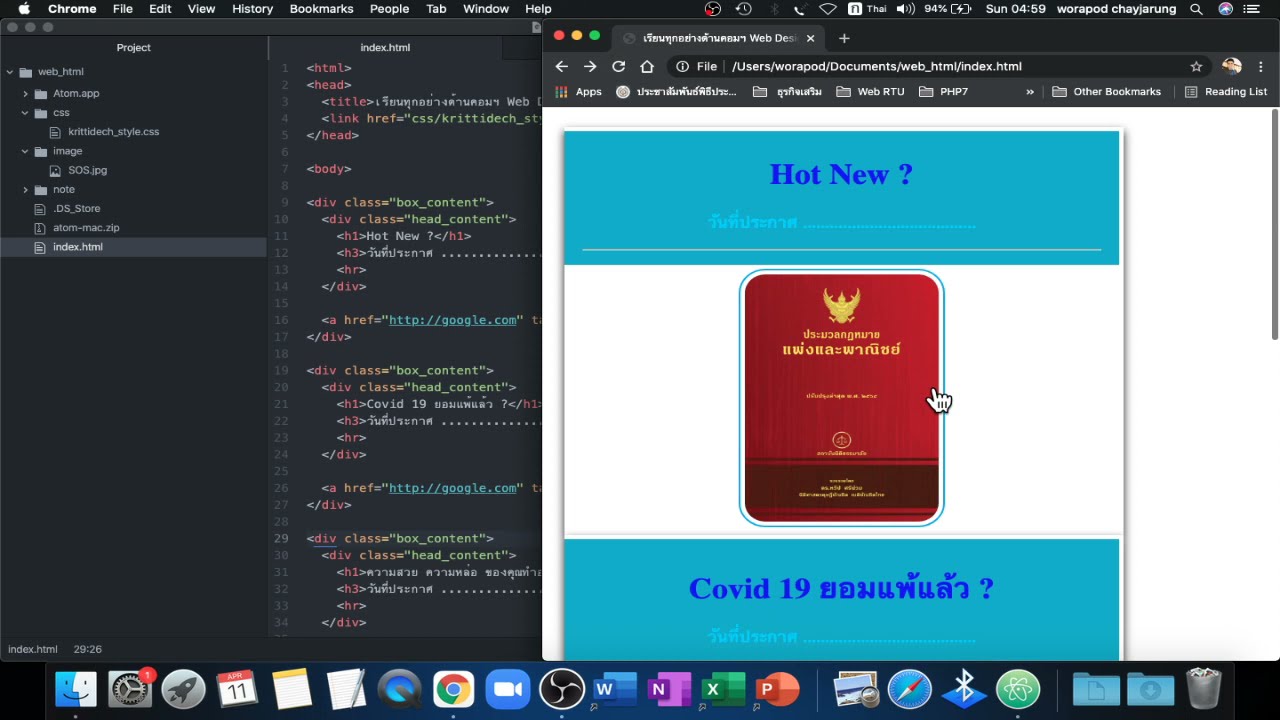
Task: Open OBS Studio from the Dock
Action: (561, 689)
